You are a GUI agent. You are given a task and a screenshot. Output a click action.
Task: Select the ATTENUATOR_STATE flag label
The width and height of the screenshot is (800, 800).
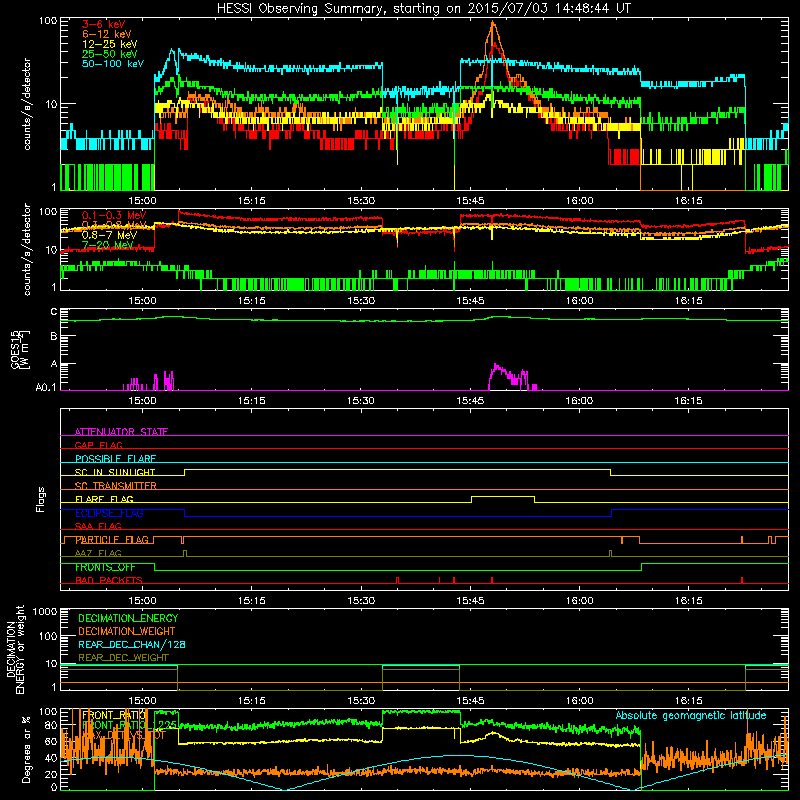[x=121, y=432]
